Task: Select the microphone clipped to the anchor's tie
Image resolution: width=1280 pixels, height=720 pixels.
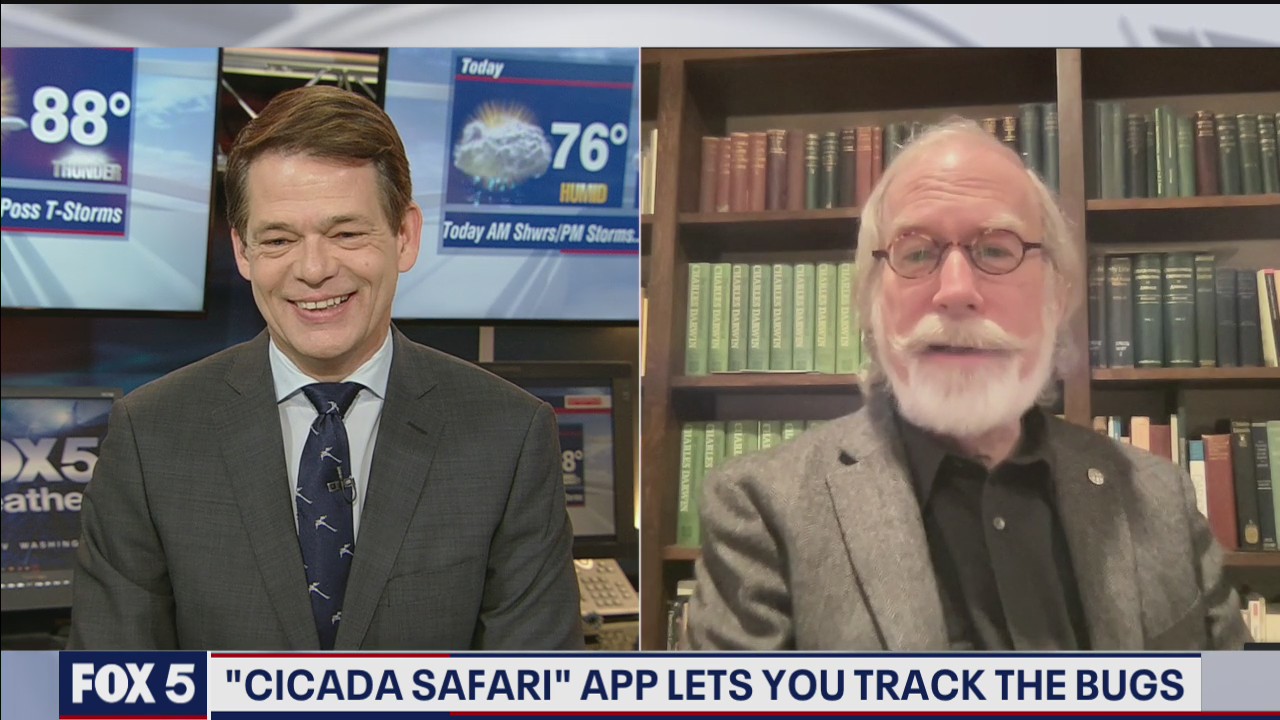Action: tap(341, 483)
